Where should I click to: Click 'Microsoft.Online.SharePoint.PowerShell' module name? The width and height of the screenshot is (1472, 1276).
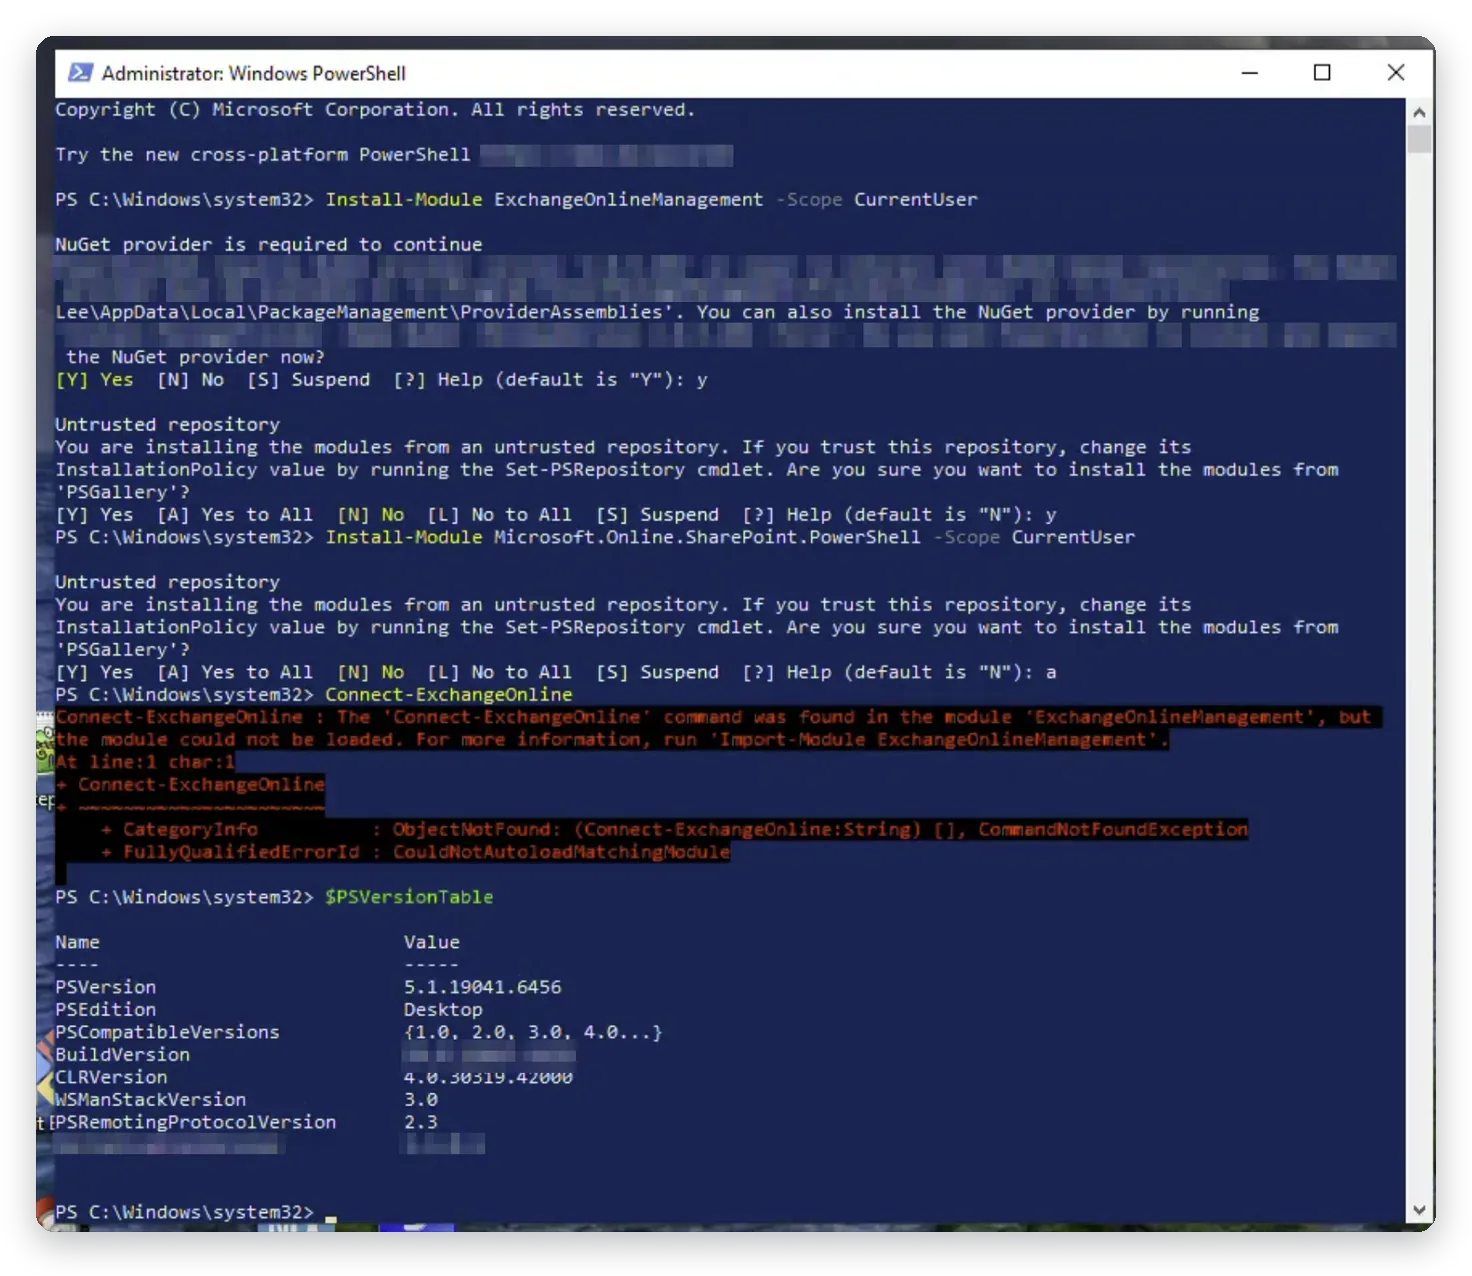[x=707, y=537]
